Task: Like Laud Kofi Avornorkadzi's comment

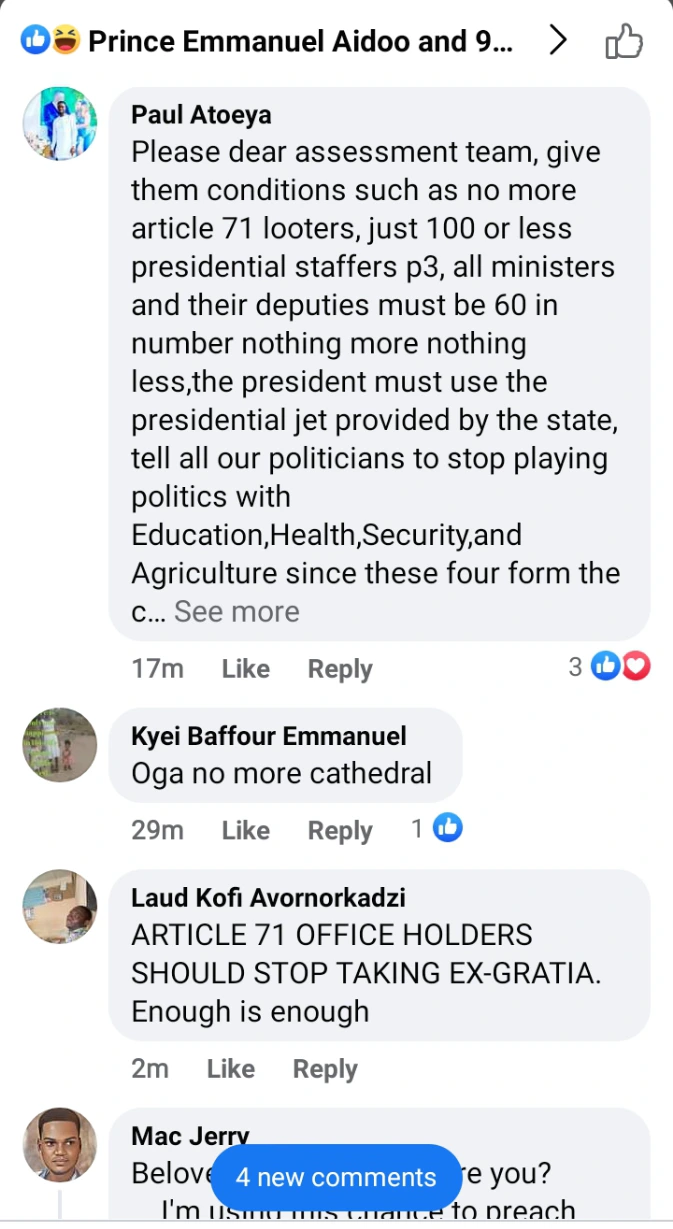Action: (x=230, y=1069)
